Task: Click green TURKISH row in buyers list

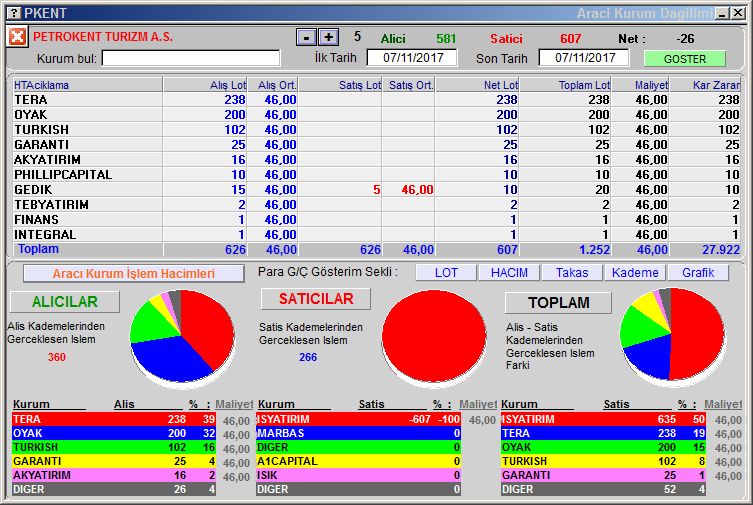Action: [114, 447]
